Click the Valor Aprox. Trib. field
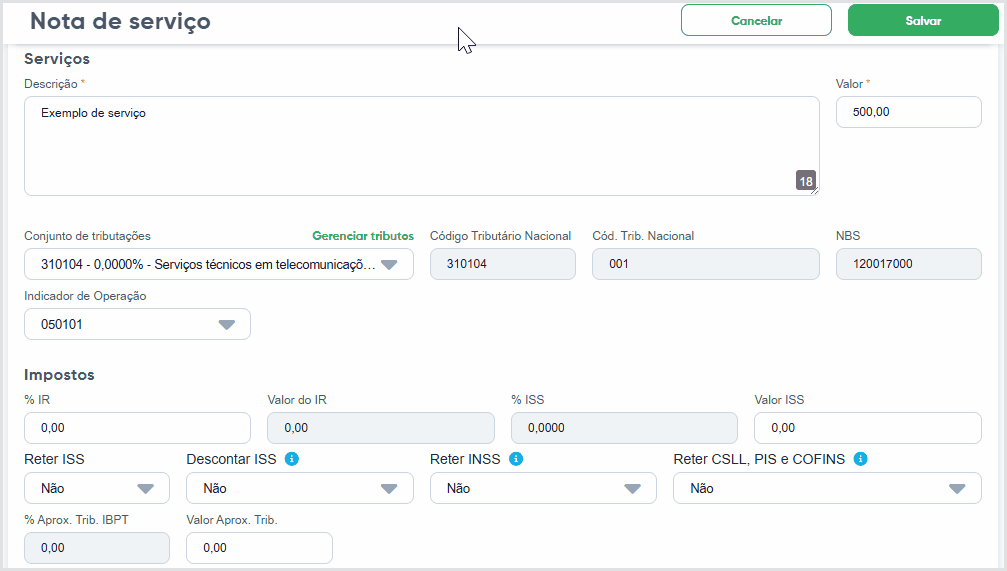The height and width of the screenshot is (571, 1007). (x=259, y=548)
